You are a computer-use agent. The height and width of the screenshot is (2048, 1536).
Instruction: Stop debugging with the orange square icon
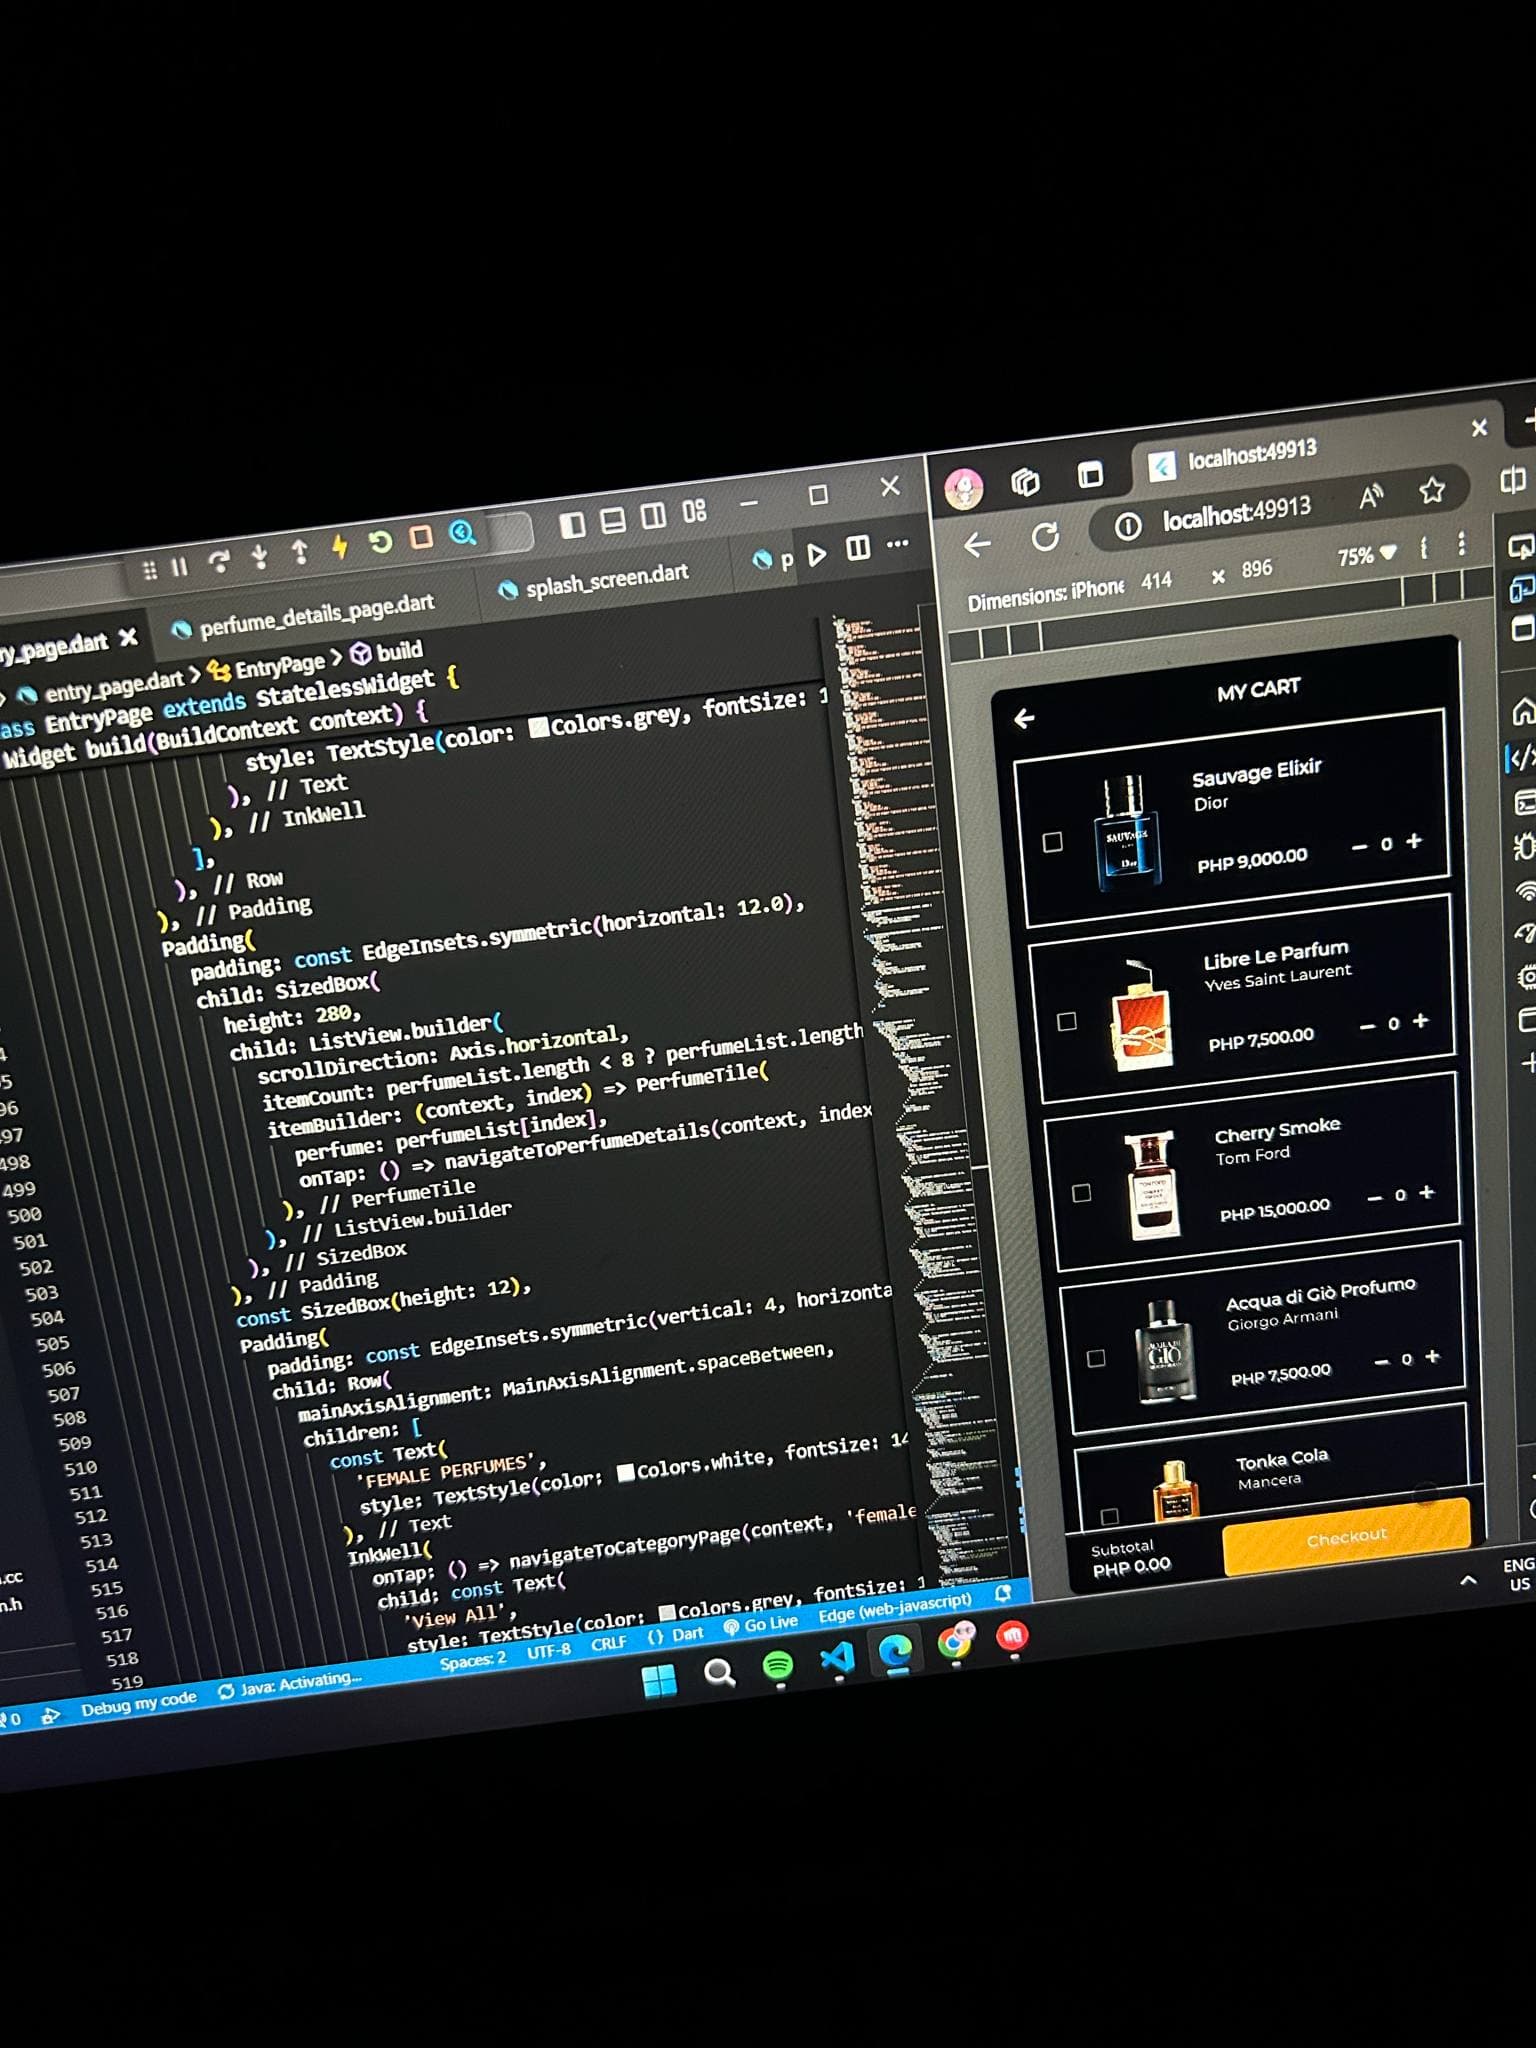(421, 538)
